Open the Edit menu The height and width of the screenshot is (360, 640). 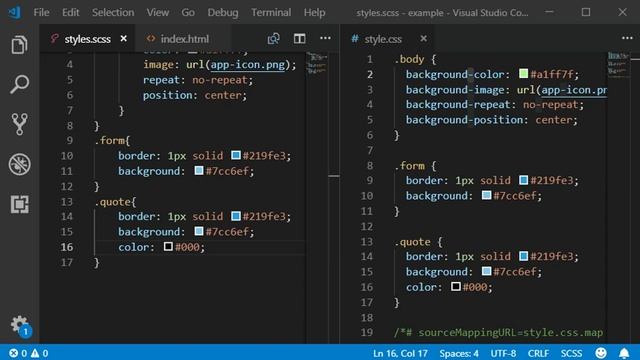tap(71, 13)
